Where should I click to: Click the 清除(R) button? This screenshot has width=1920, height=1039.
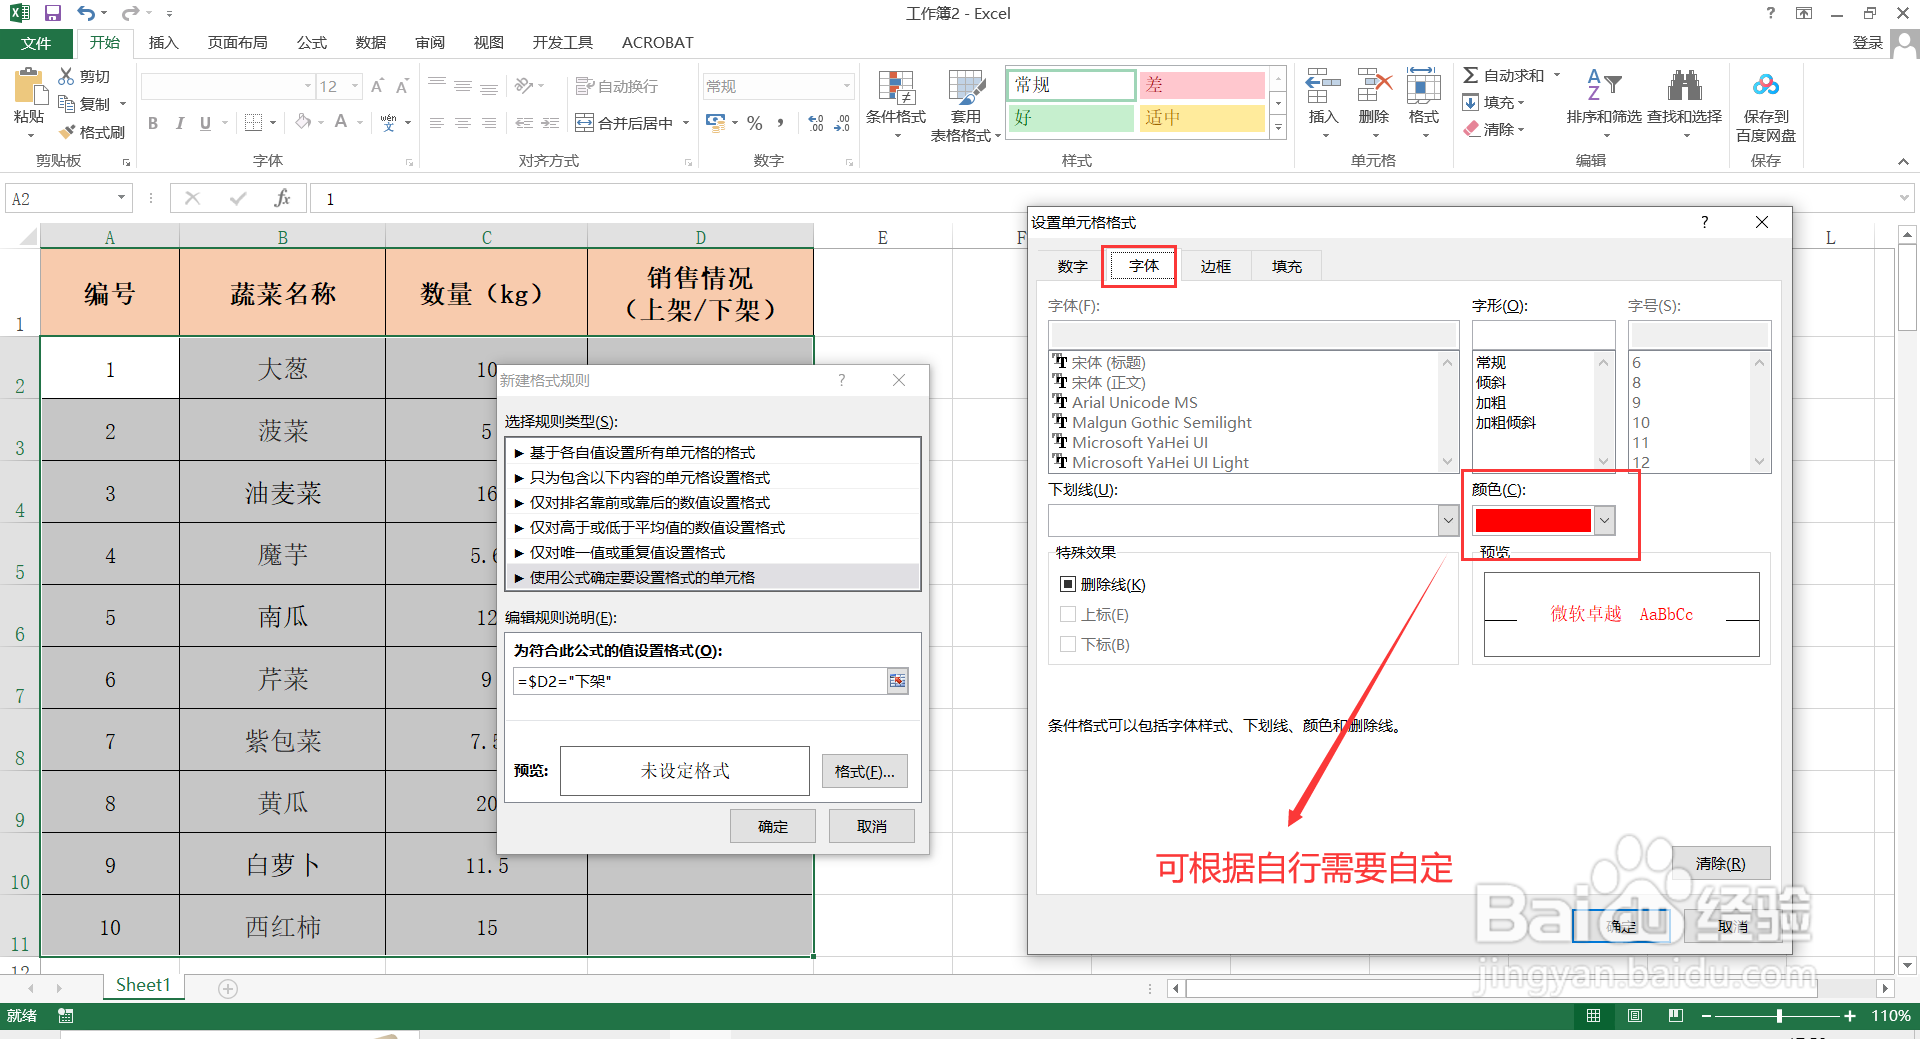1722,862
